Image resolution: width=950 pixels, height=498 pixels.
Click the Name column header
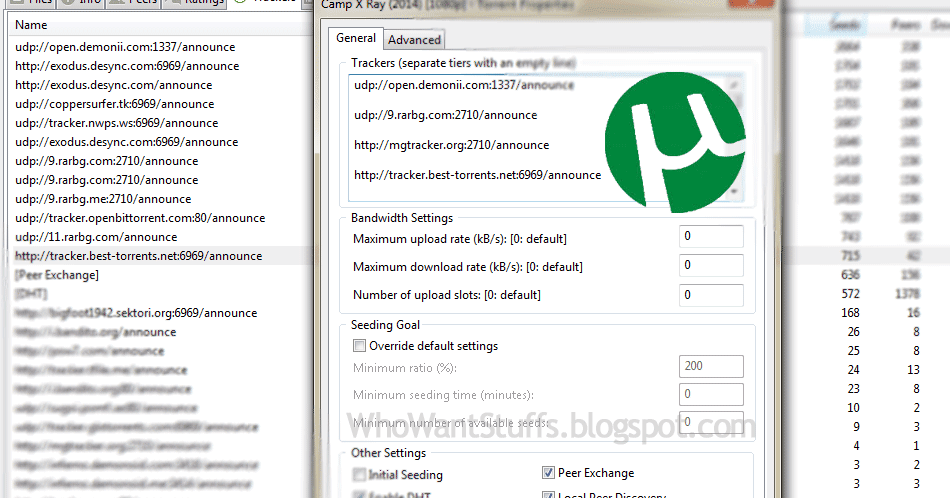pos(31,25)
